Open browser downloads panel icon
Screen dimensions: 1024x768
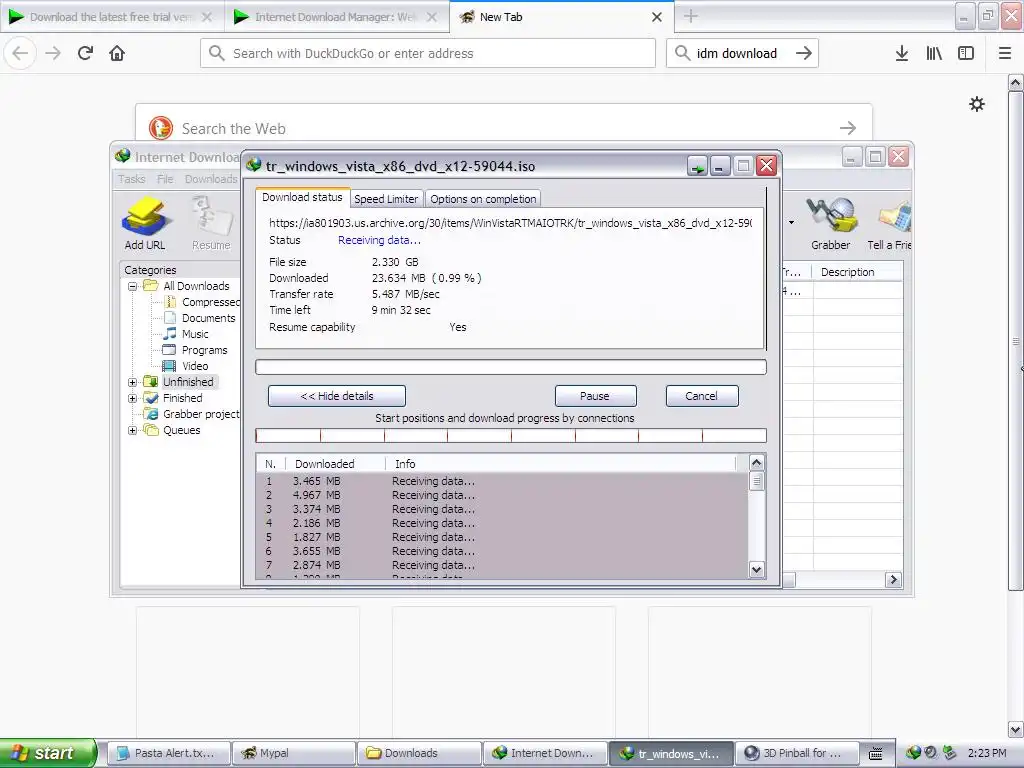point(901,54)
